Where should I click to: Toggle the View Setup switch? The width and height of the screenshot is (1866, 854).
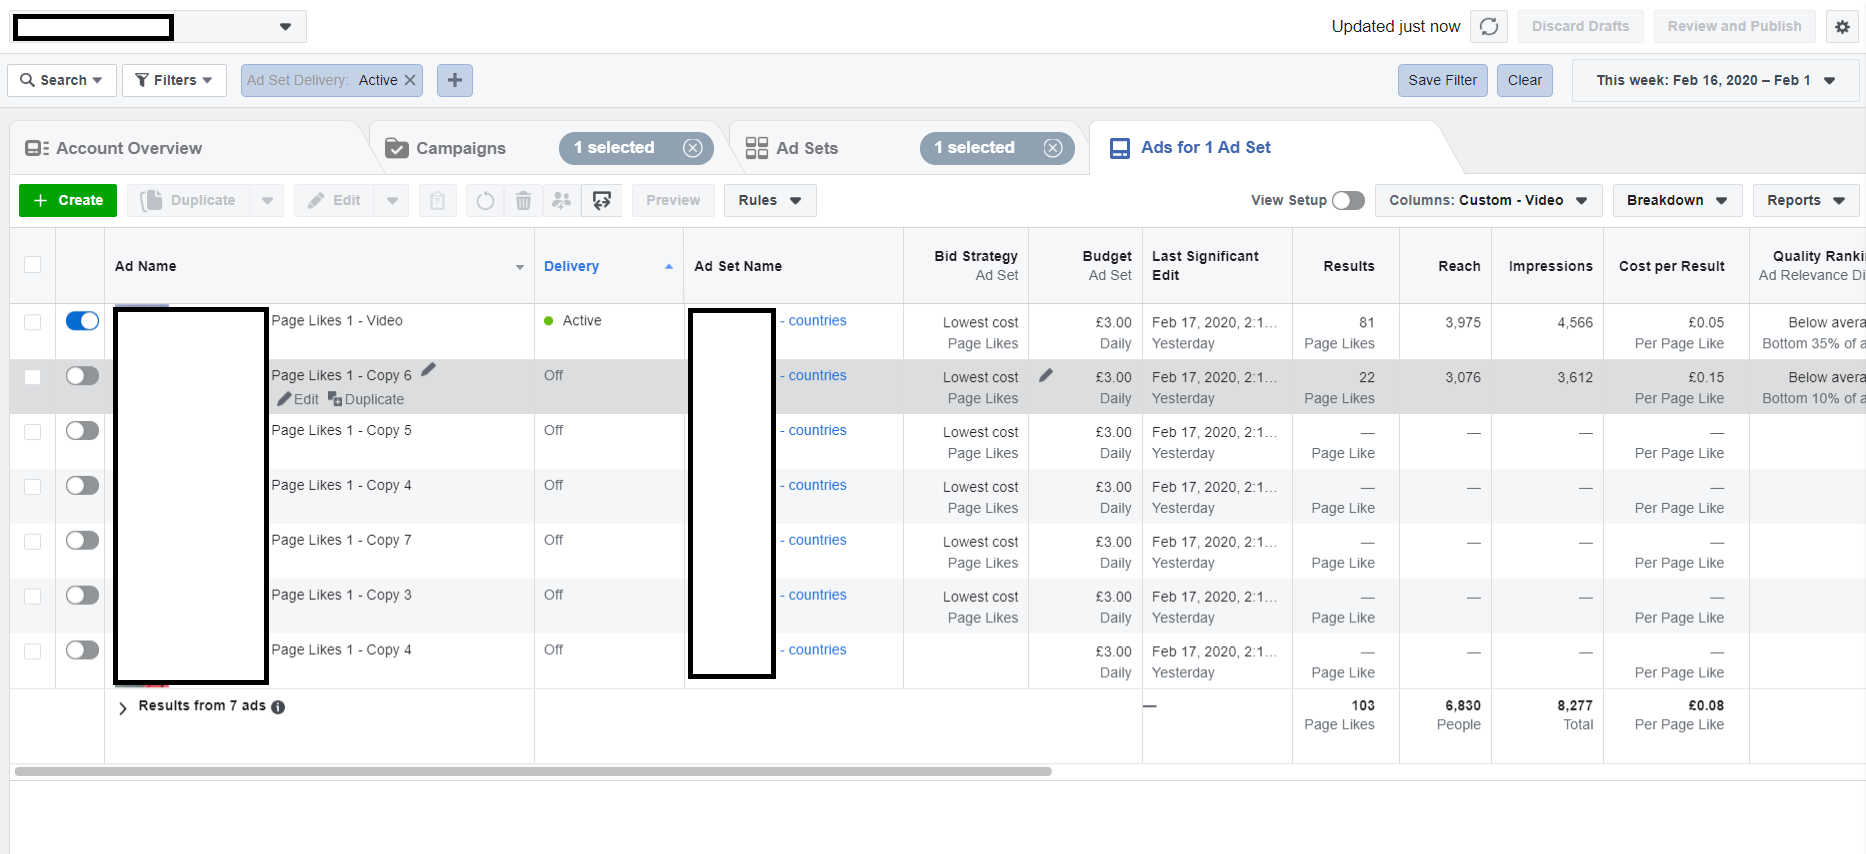pos(1348,201)
